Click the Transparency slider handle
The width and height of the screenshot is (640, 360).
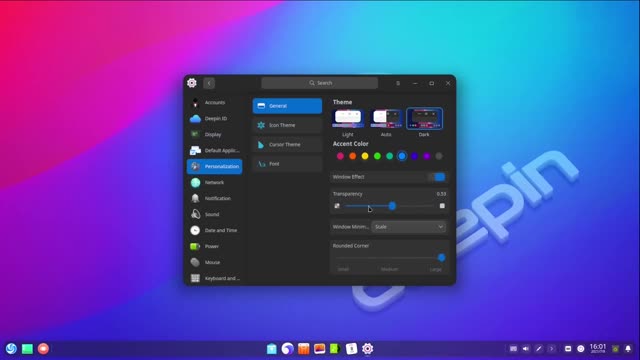point(392,206)
